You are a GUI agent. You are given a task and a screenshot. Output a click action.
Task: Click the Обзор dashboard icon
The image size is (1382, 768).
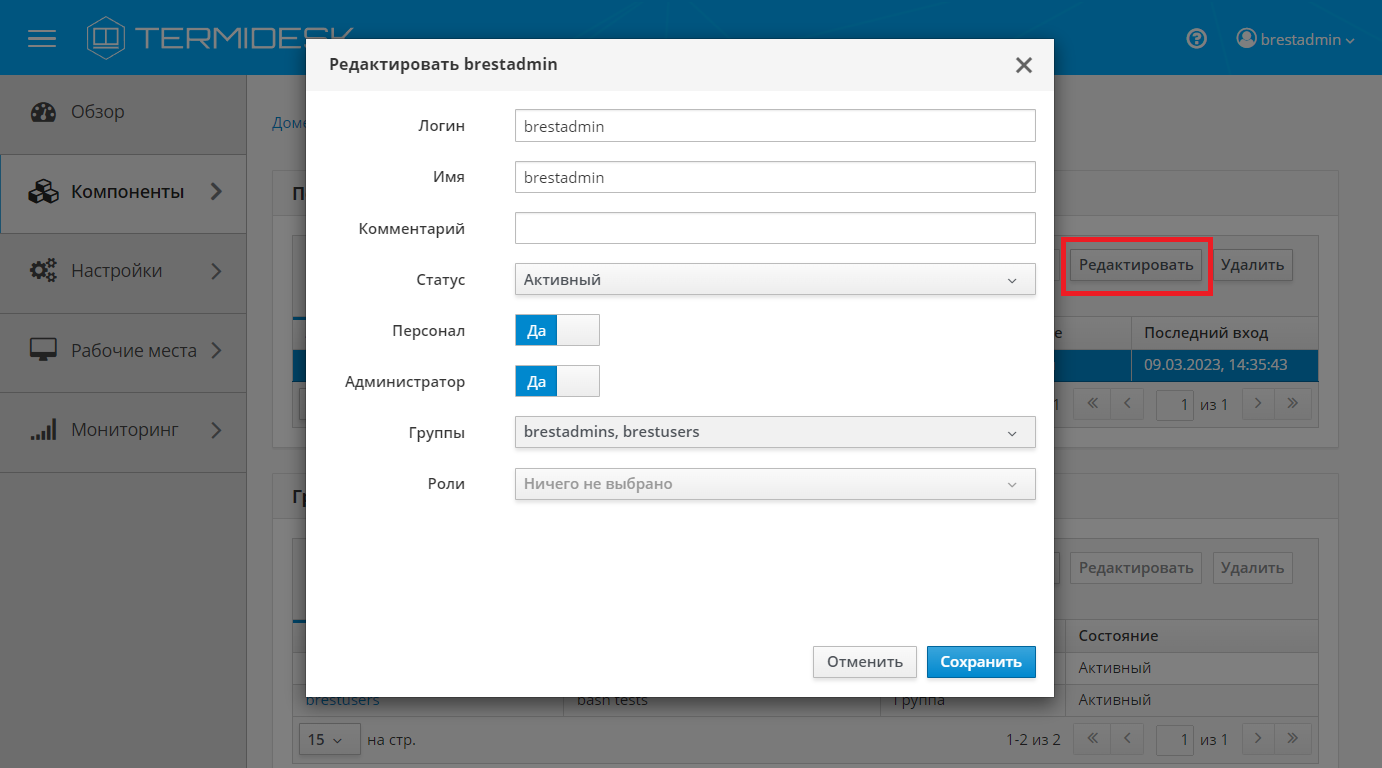point(43,112)
